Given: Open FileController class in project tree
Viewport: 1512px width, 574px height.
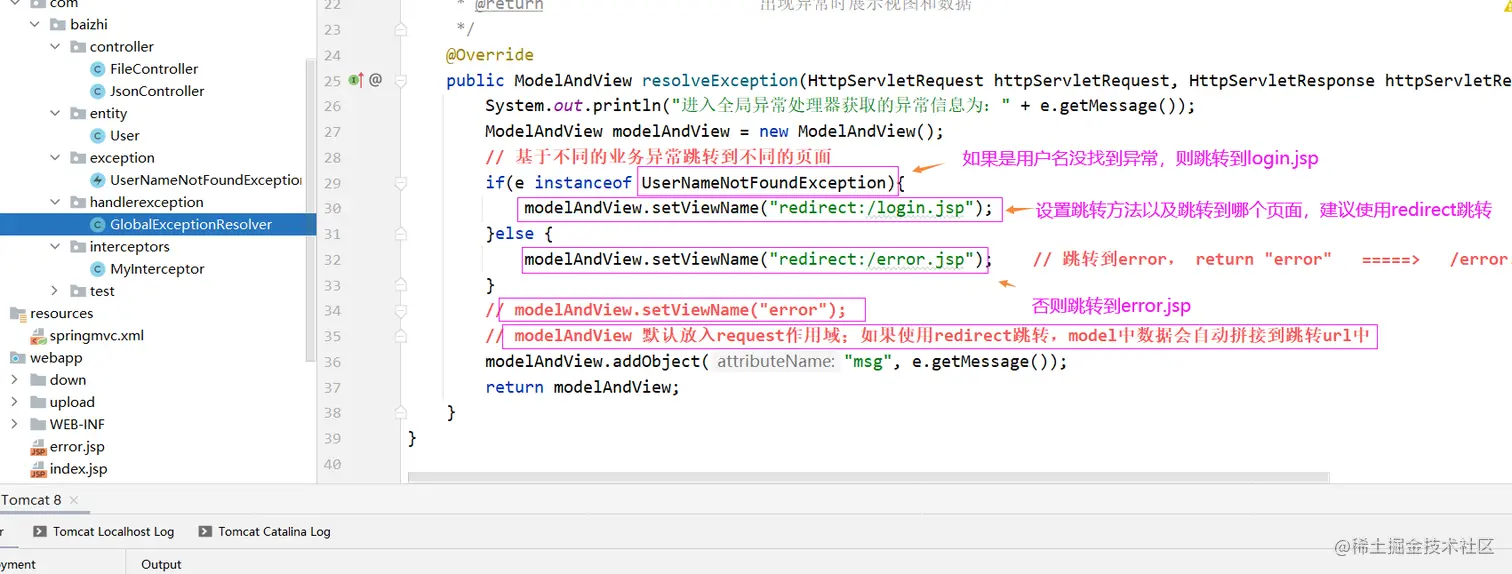Looking at the screenshot, I should 154,69.
